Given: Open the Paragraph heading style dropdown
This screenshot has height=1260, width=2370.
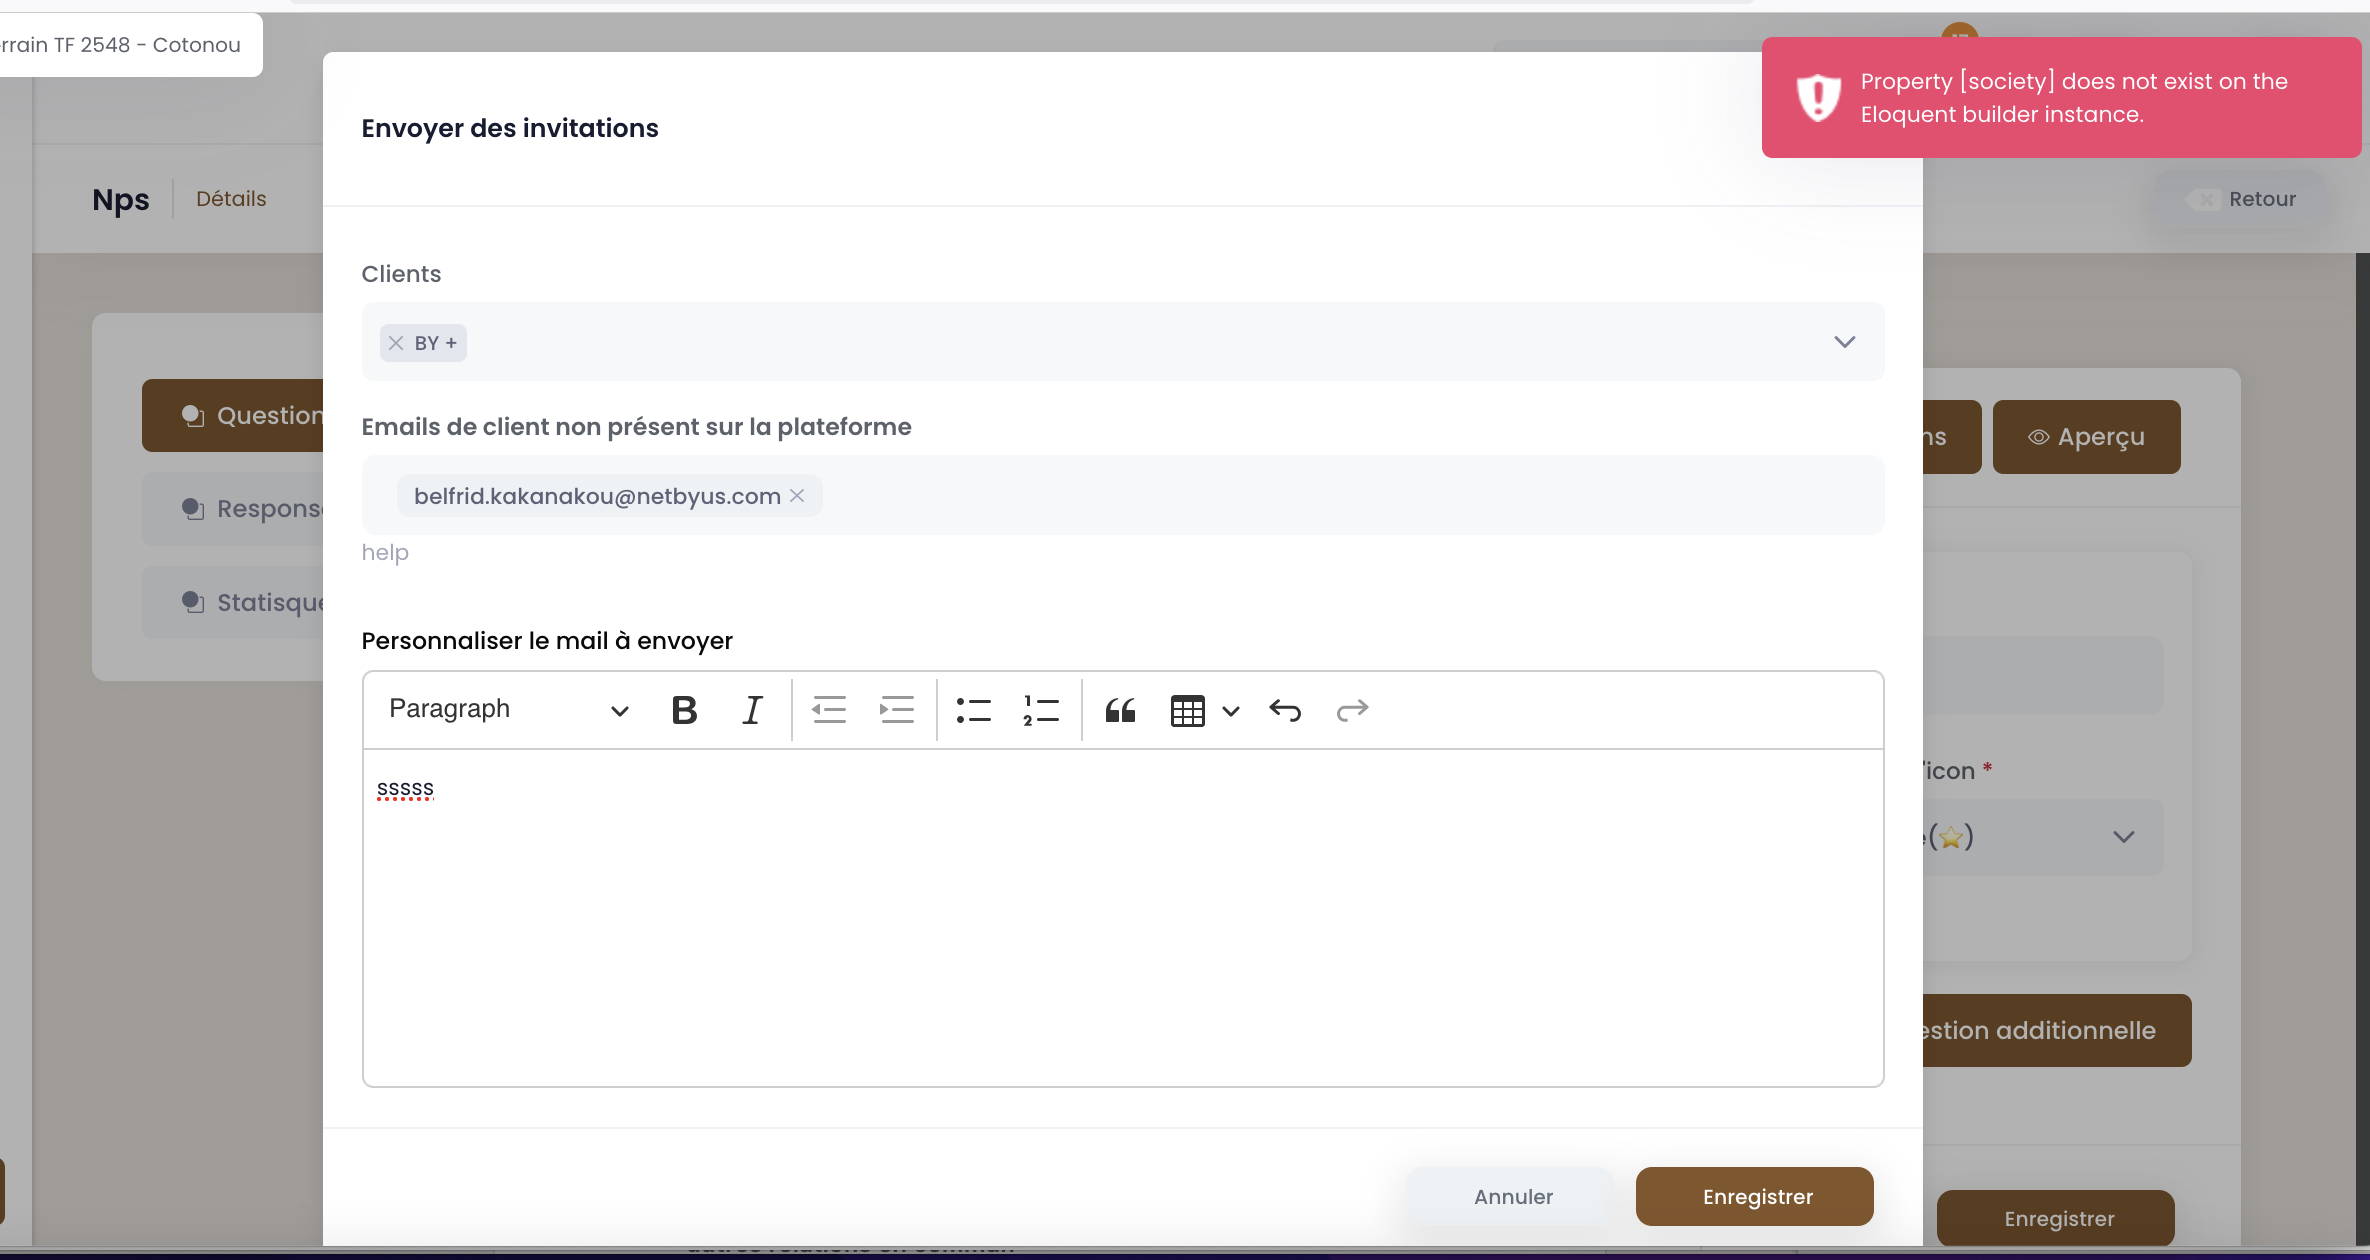Looking at the screenshot, I should point(509,710).
